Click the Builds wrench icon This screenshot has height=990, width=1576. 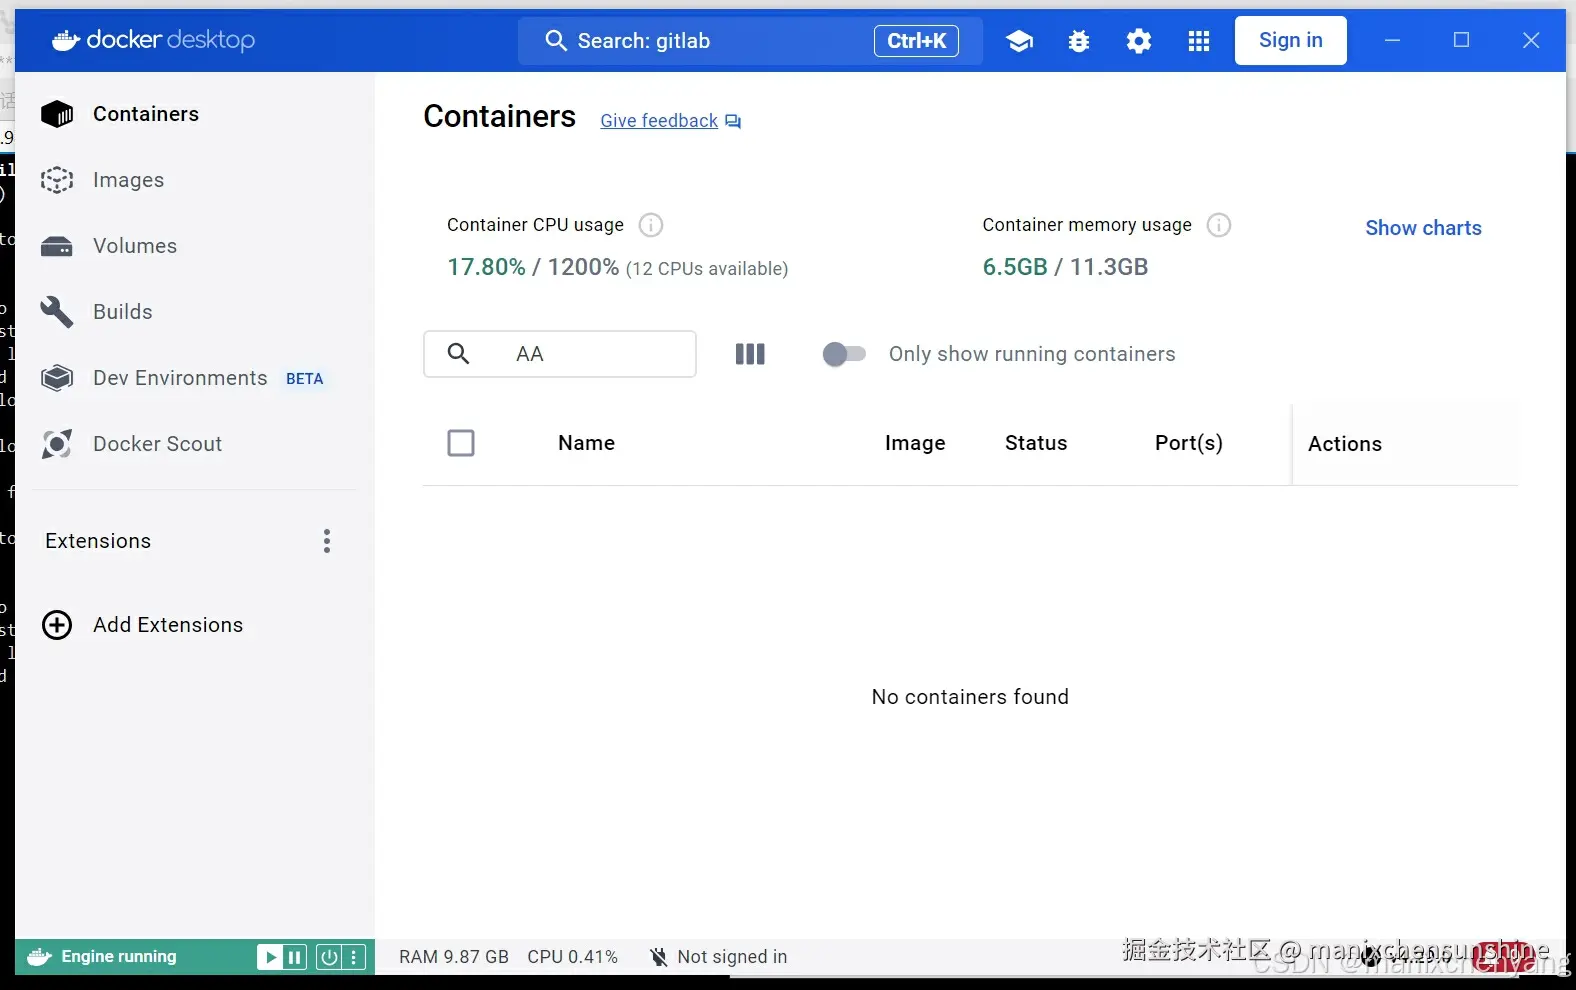click(x=57, y=312)
